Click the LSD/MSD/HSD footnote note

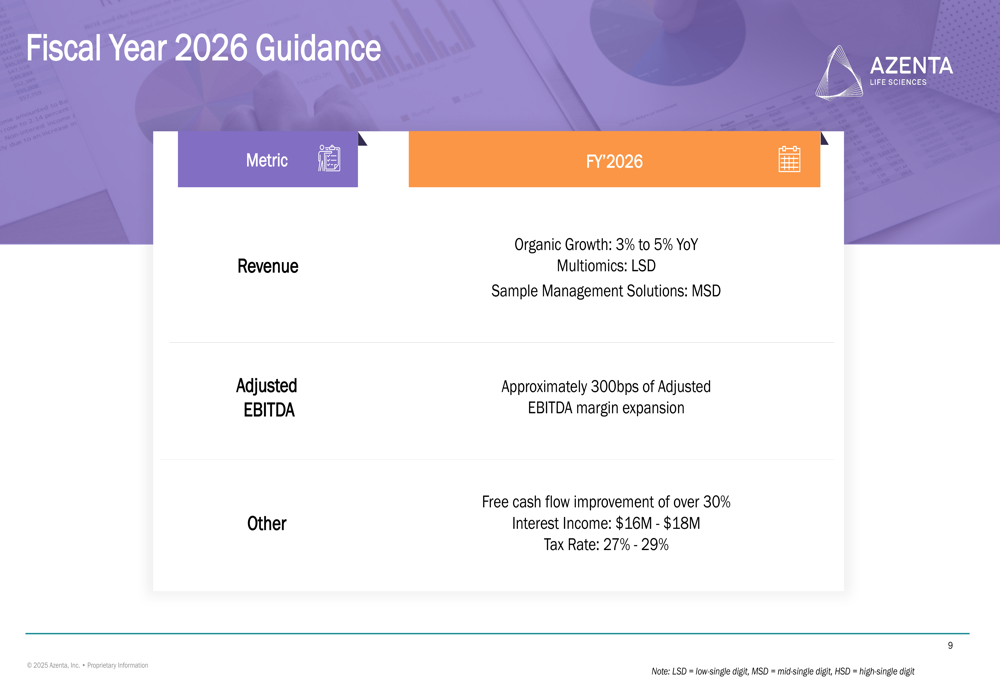[x=782, y=671]
